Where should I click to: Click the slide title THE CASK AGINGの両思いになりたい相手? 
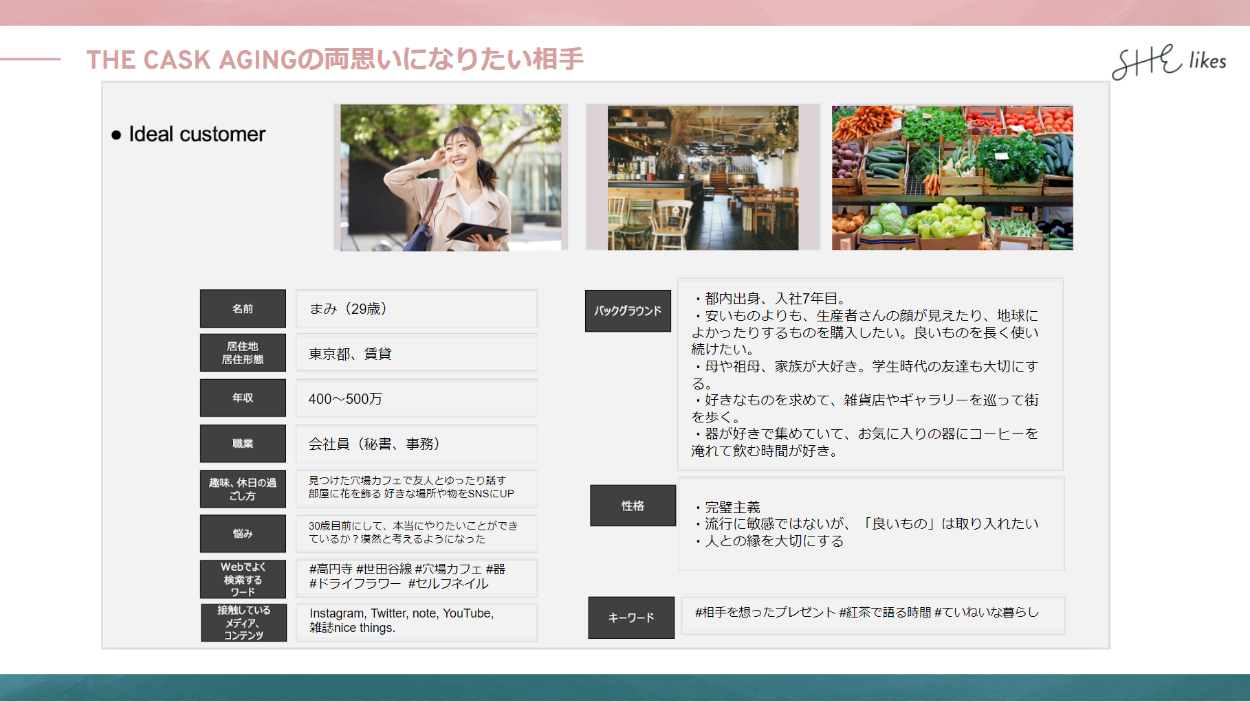(x=335, y=60)
